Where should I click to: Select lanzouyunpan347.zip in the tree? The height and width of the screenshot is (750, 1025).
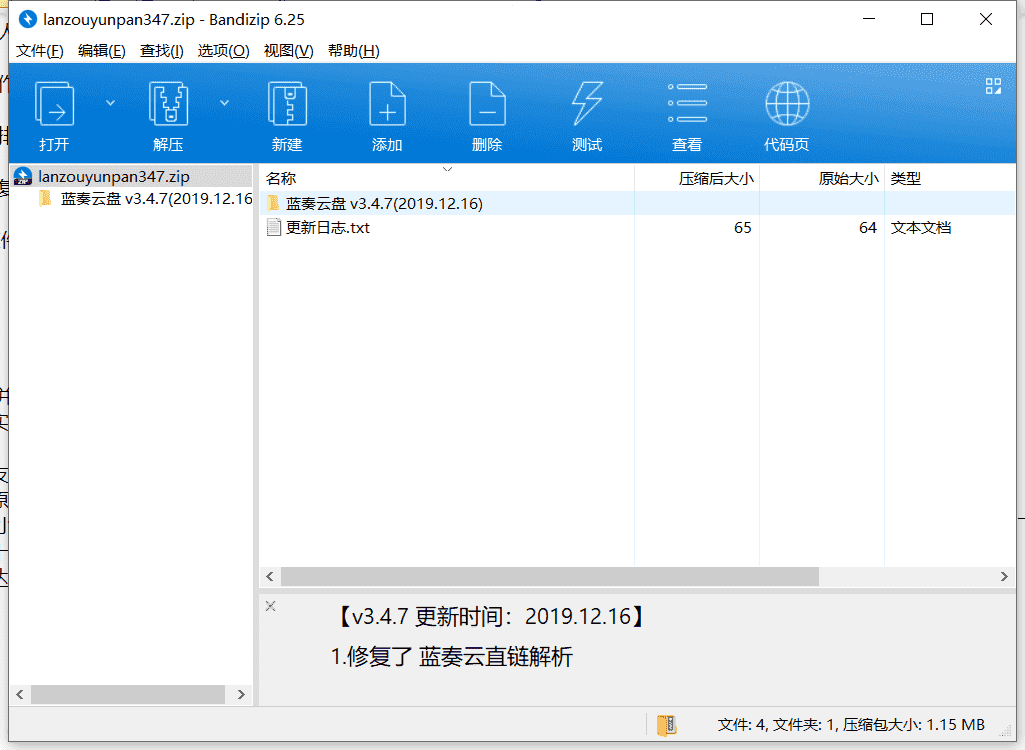coord(114,177)
